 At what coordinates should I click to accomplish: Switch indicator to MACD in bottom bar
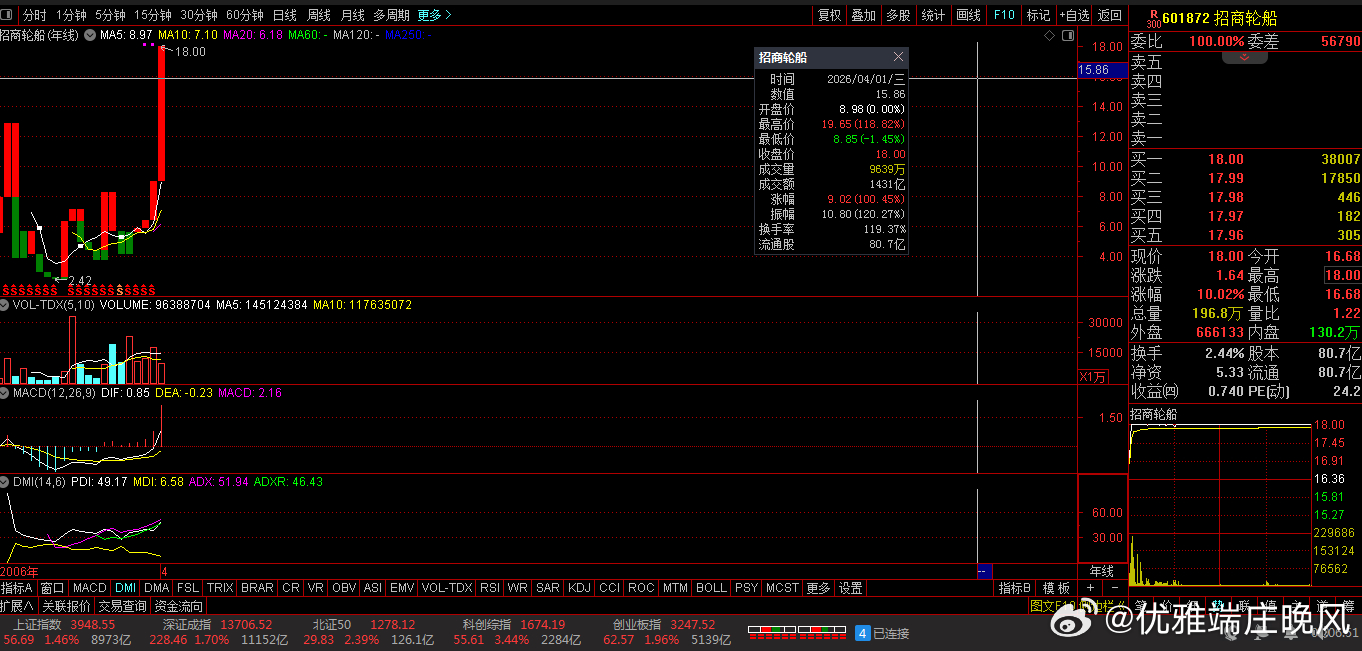89,588
